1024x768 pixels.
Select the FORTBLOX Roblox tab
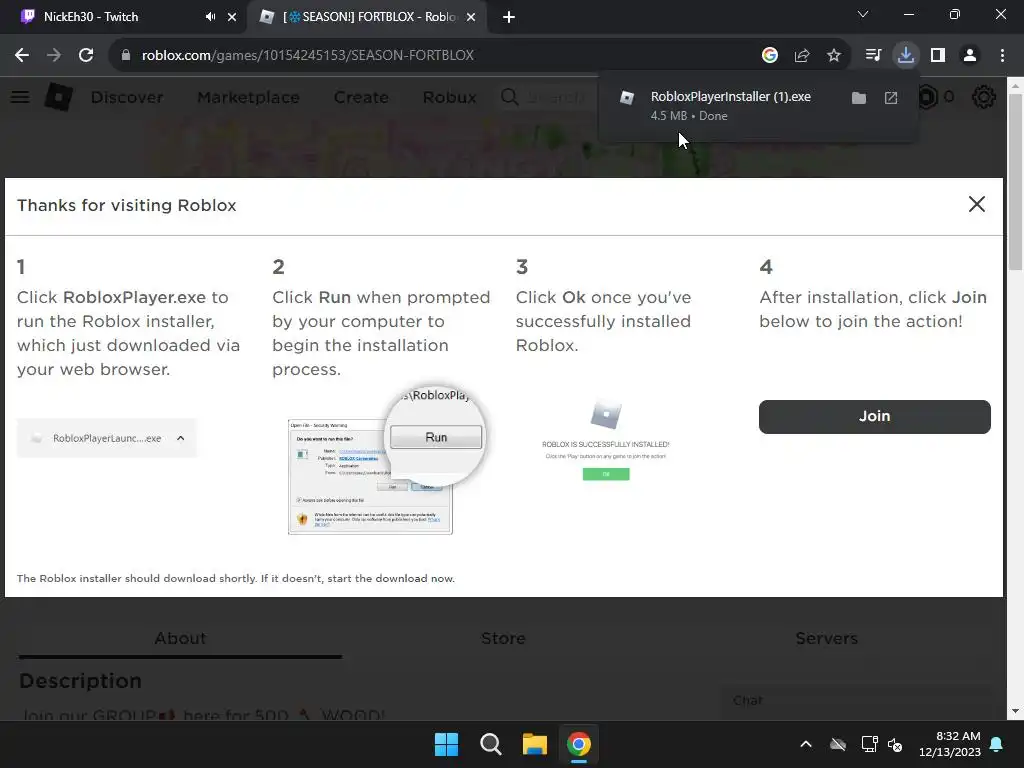pos(369,17)
